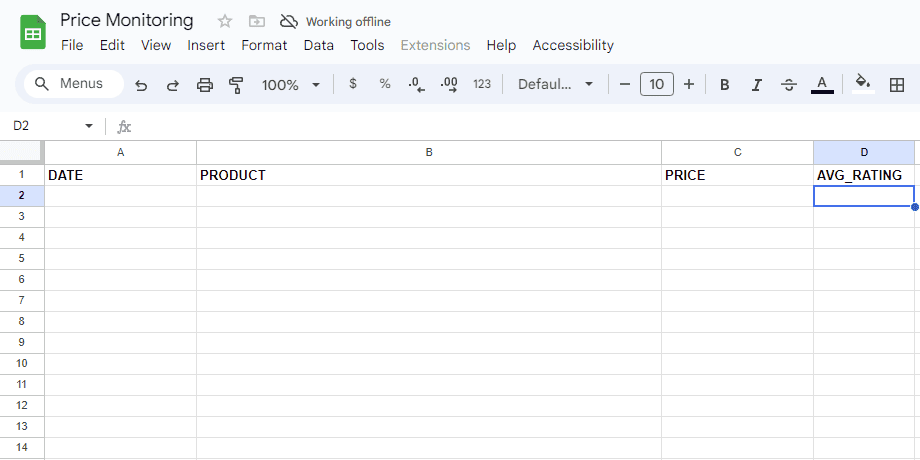Open the File menu
Image resolution: width=920 pixels, height=460 pixels.
pos(72,45)
